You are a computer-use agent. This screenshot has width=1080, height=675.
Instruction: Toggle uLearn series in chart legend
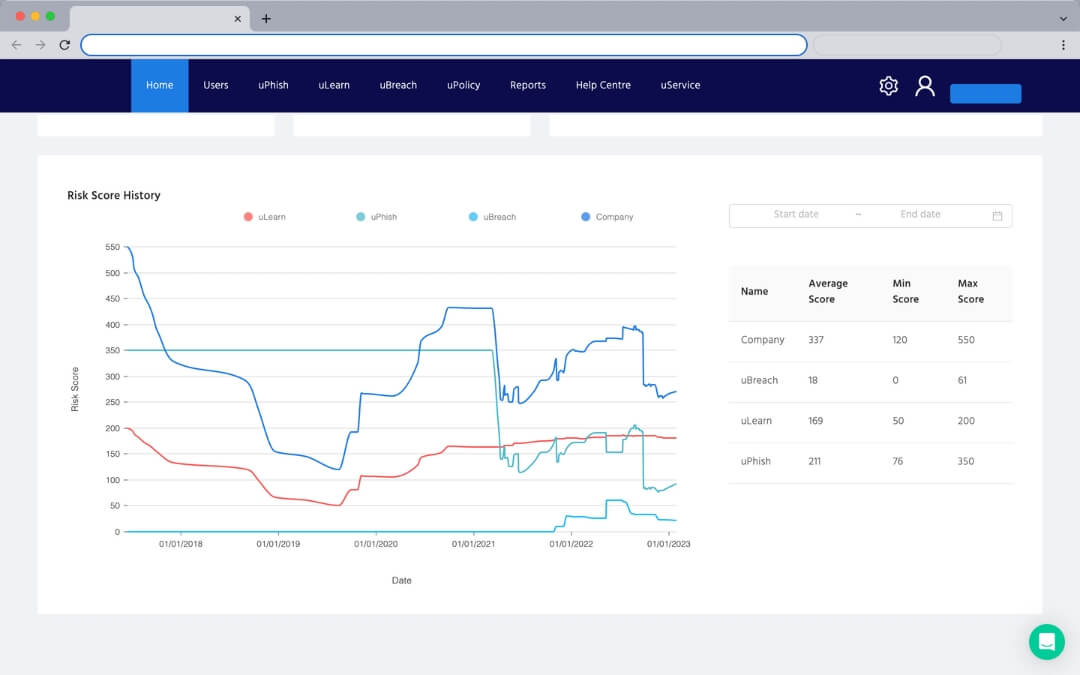[x=265, y=217]
